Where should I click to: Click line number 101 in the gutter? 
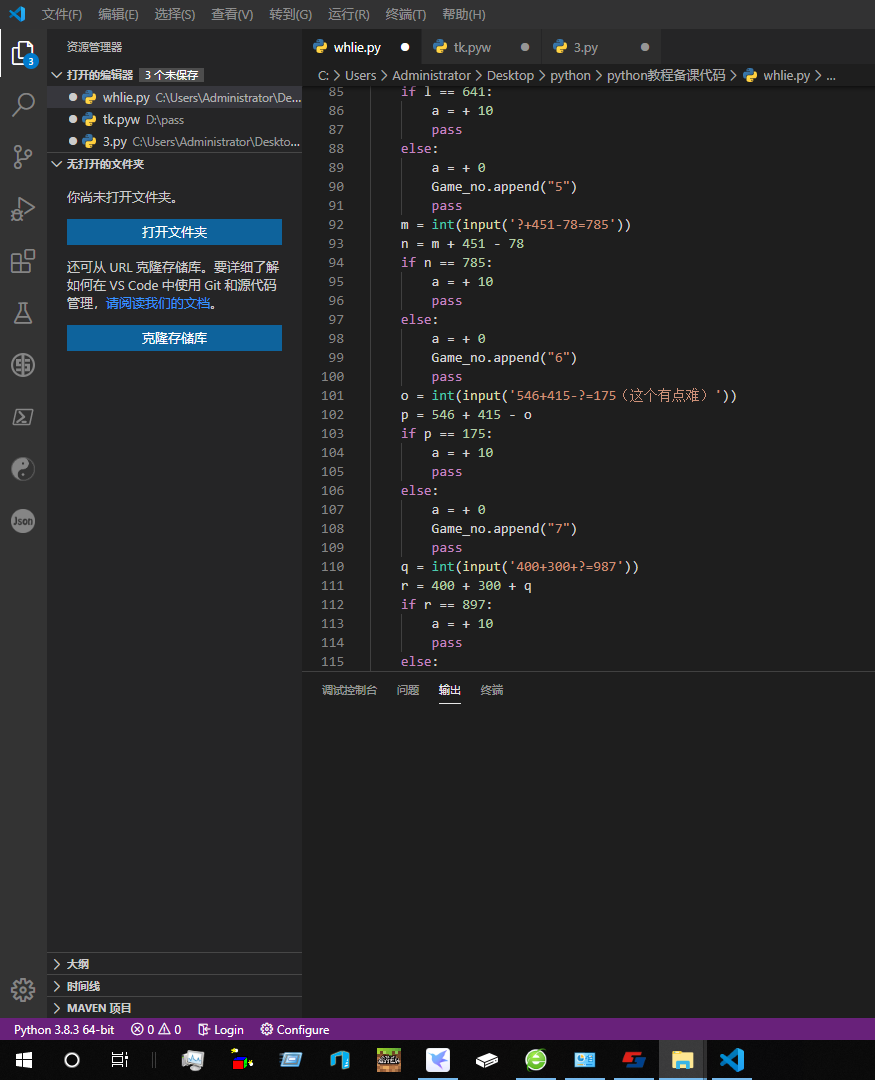click(x=333, y=395)
